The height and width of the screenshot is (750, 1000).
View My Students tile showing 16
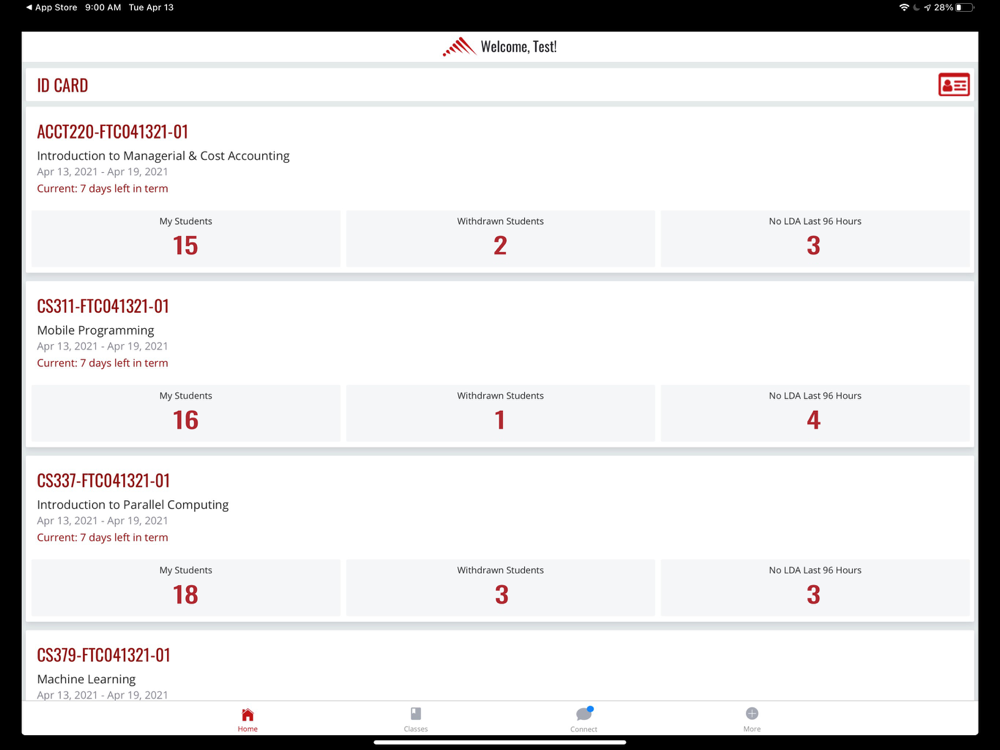186,413
